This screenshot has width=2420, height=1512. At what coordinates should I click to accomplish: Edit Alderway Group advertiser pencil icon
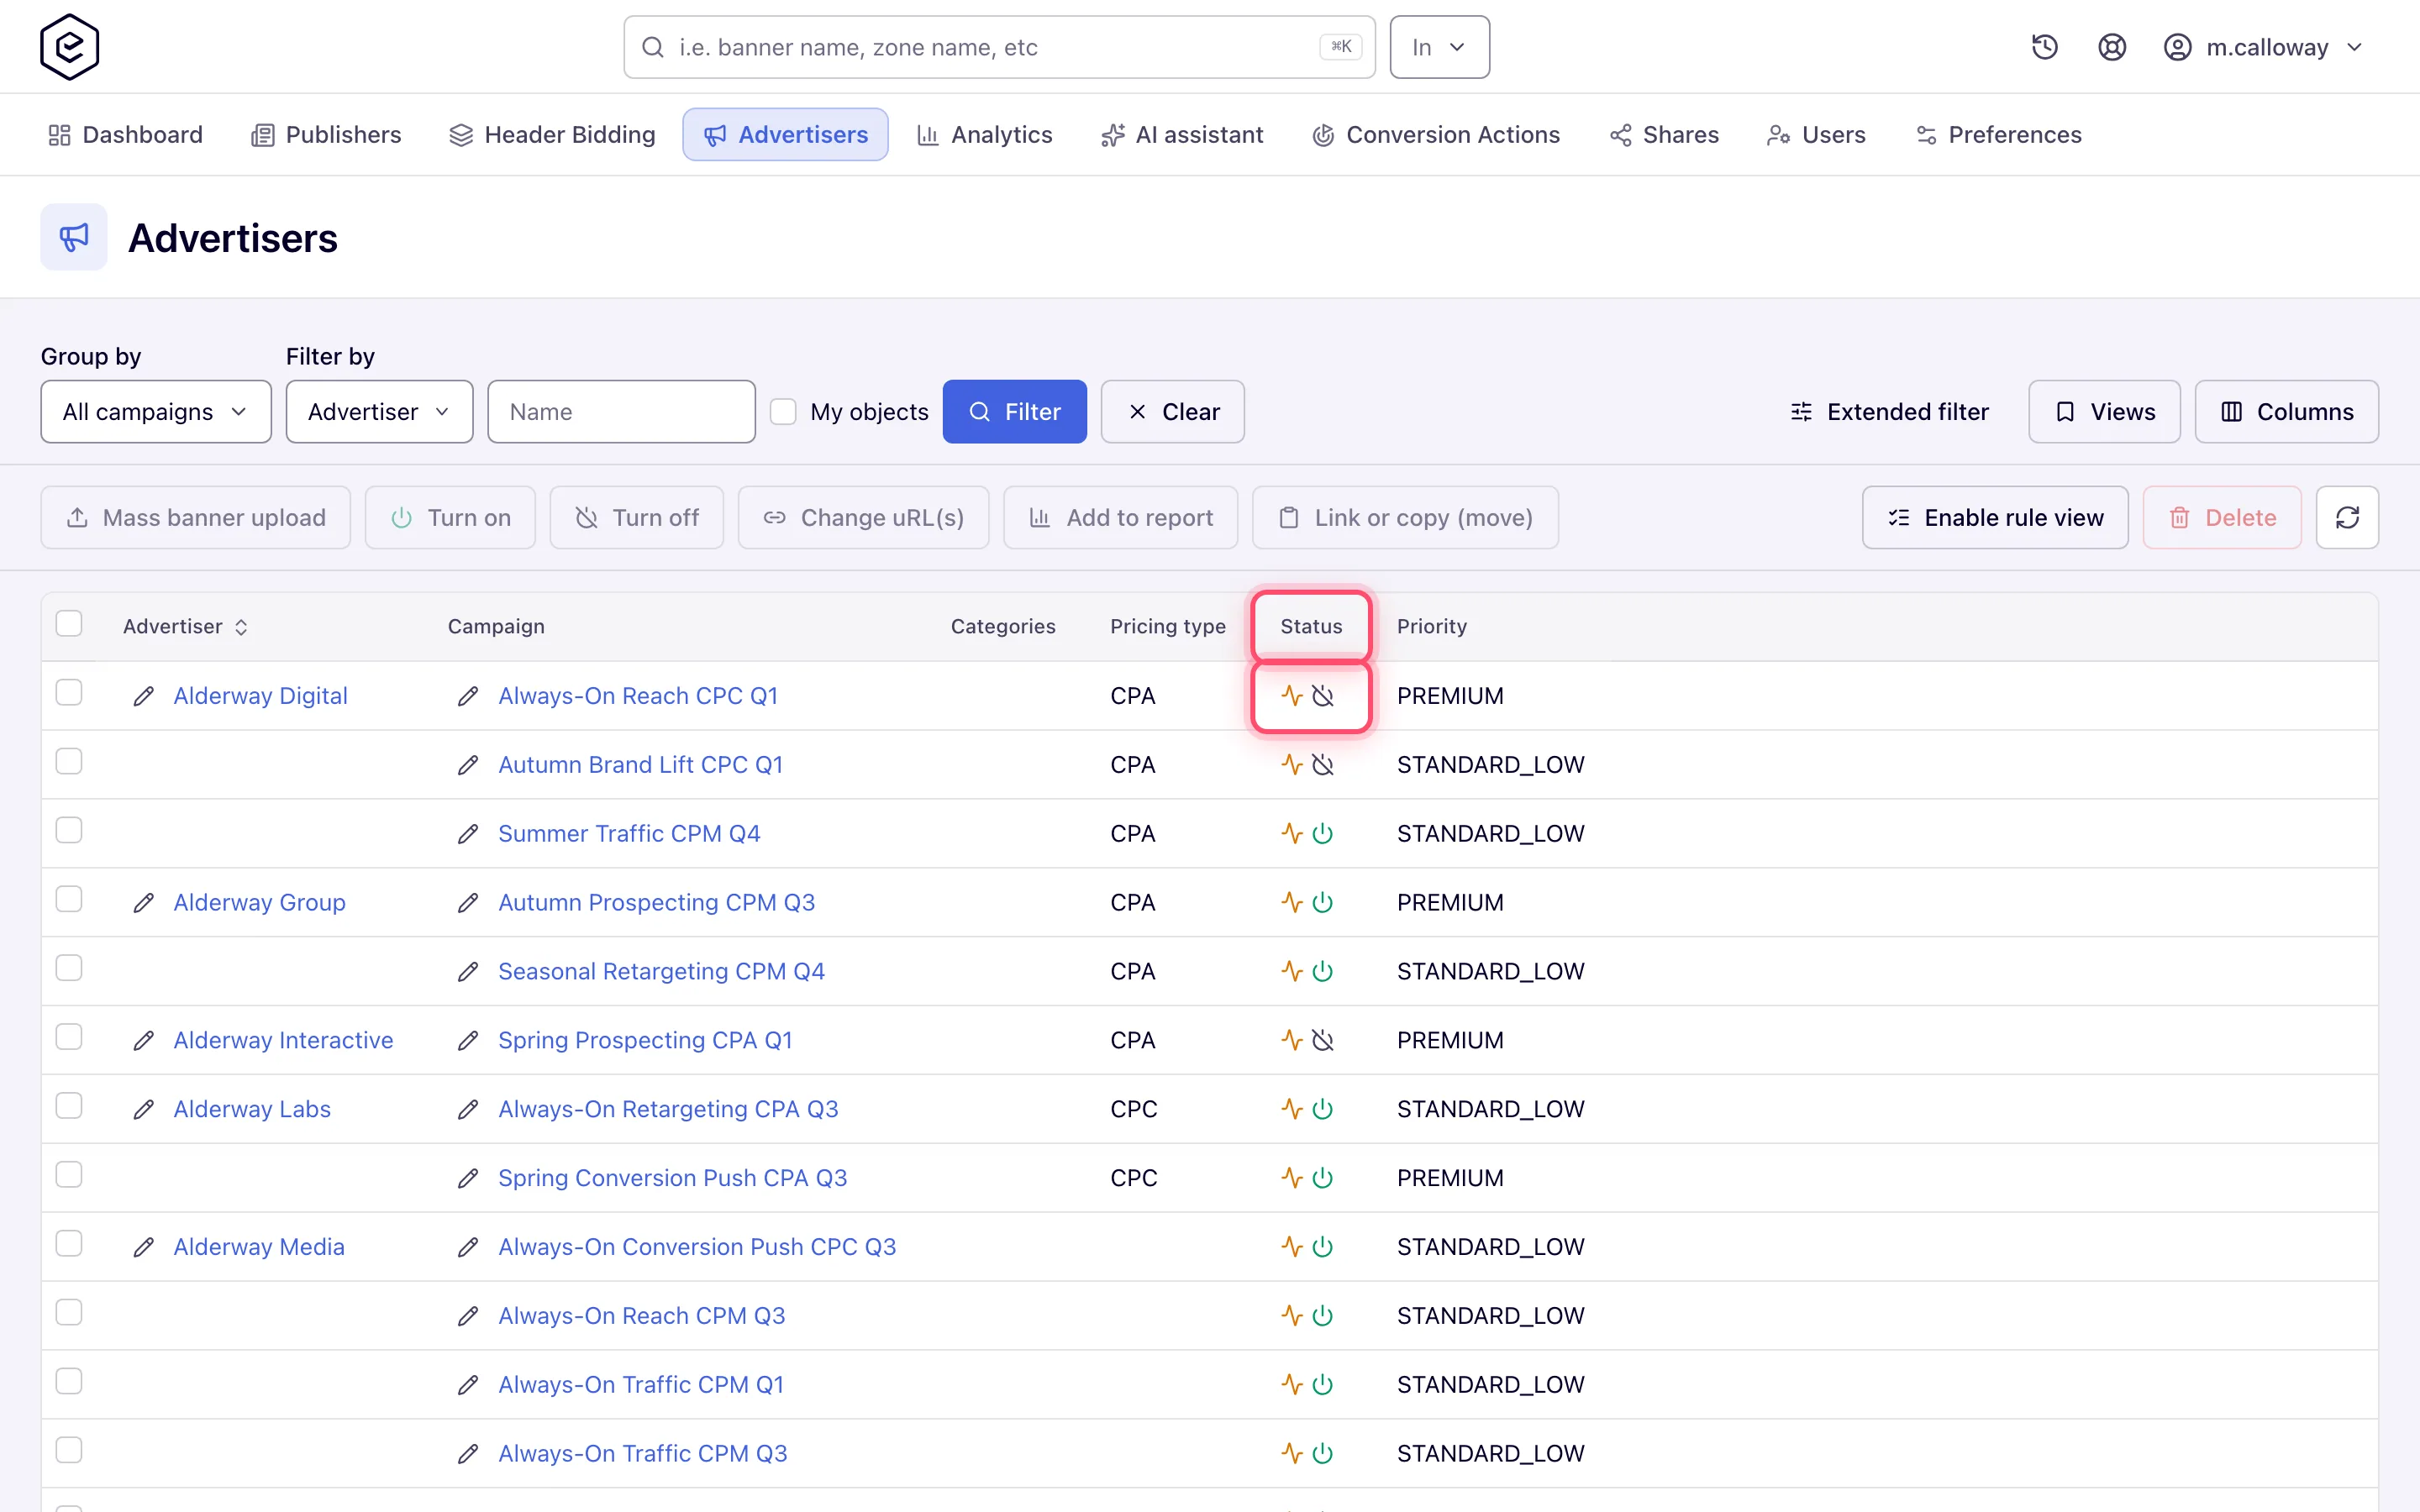(x=144, y=902)
